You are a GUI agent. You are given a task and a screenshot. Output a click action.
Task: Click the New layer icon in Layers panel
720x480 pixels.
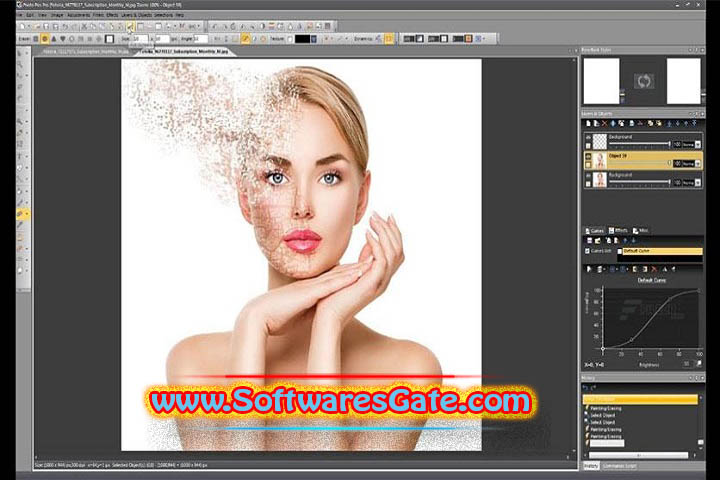588,123
